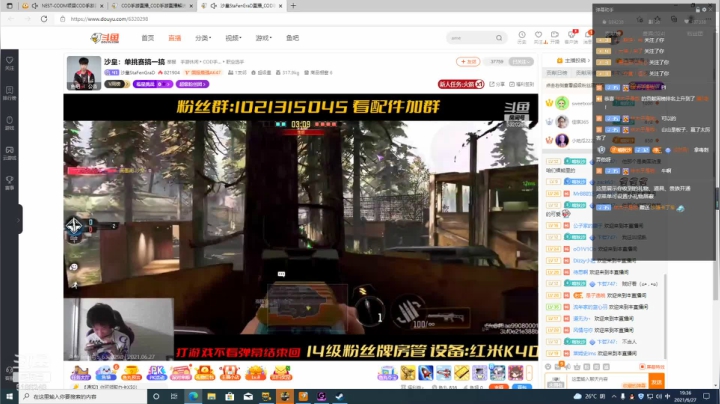
Task: Click the left sidebar gamepad cloud-game icon
Action: (10, 152)
